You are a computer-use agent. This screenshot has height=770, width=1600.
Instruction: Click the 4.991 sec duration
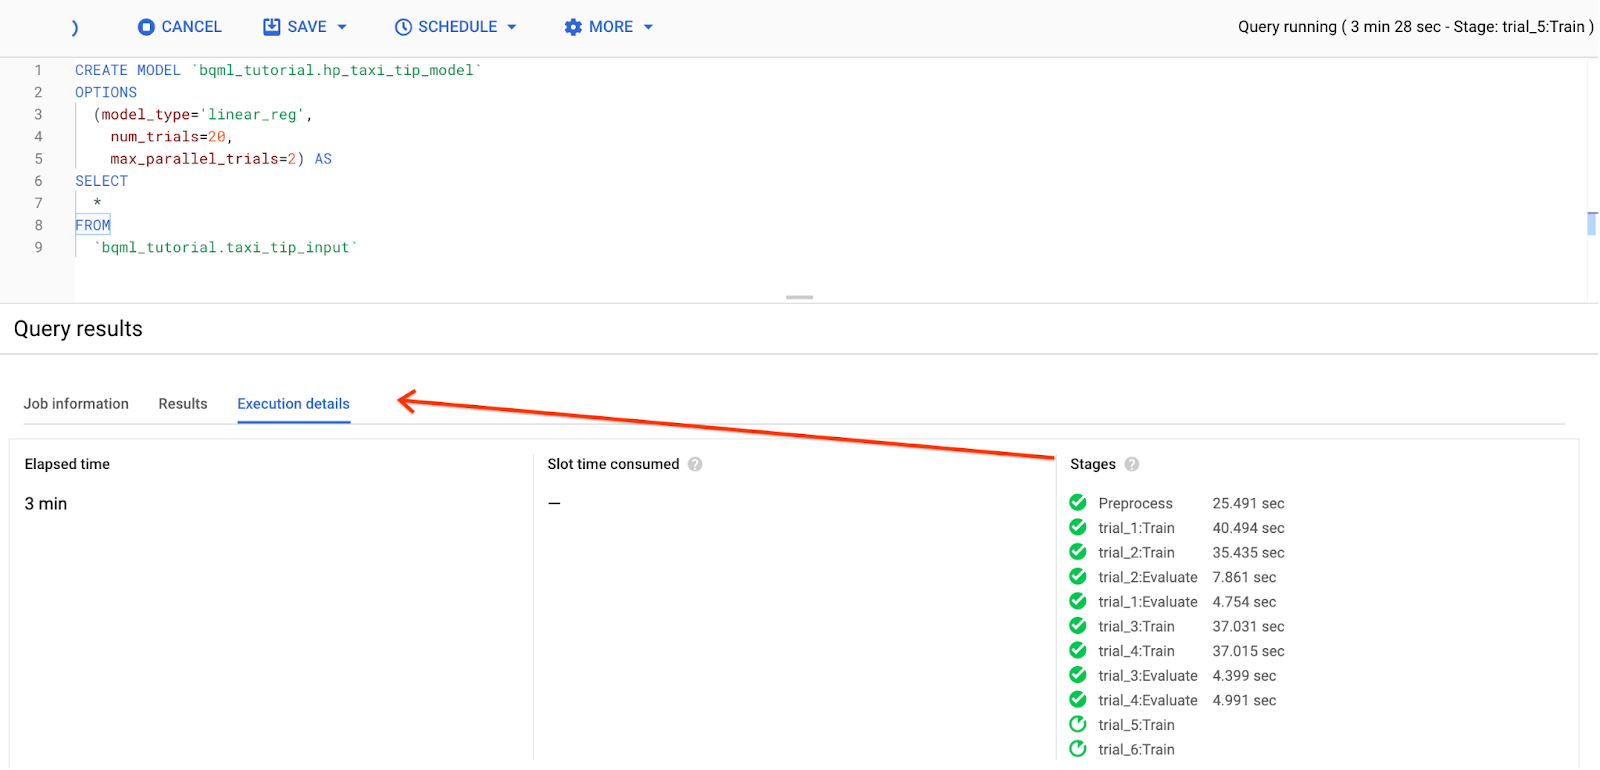coord(1244,700)
